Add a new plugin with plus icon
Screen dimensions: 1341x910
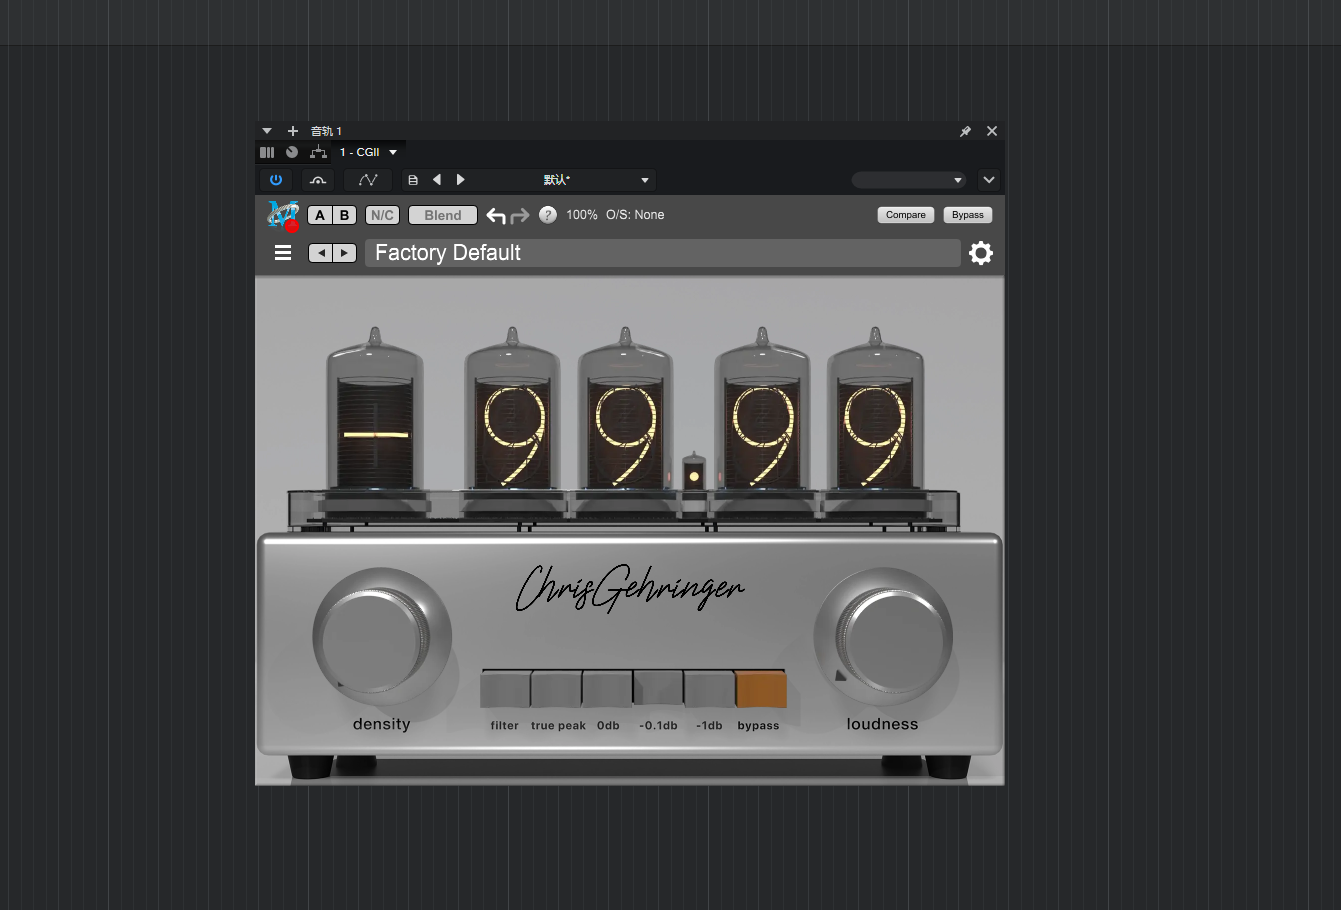(x=293, y=131)
